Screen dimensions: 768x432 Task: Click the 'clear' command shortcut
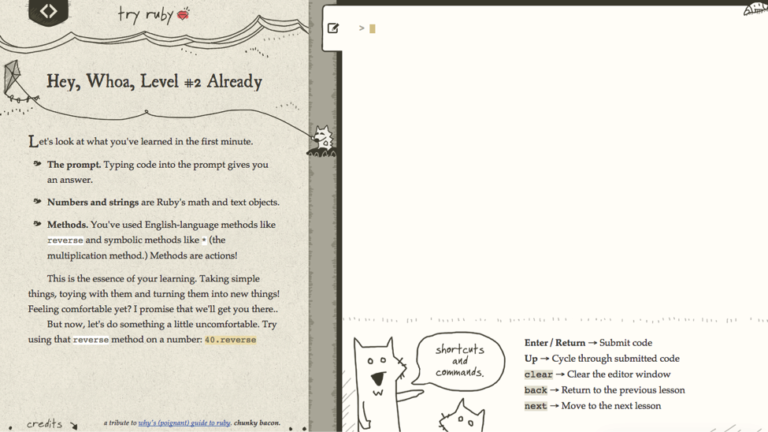coord(538,374)
